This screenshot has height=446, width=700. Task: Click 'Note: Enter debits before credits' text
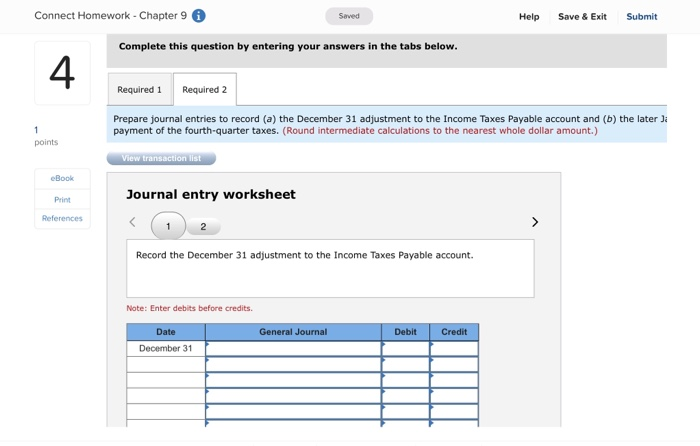189,308
